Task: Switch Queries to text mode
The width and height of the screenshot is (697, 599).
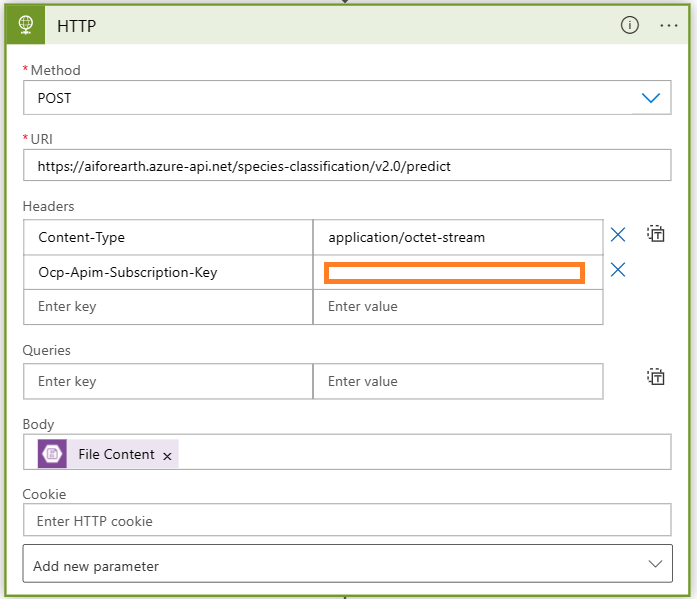Action: [656, 377]
